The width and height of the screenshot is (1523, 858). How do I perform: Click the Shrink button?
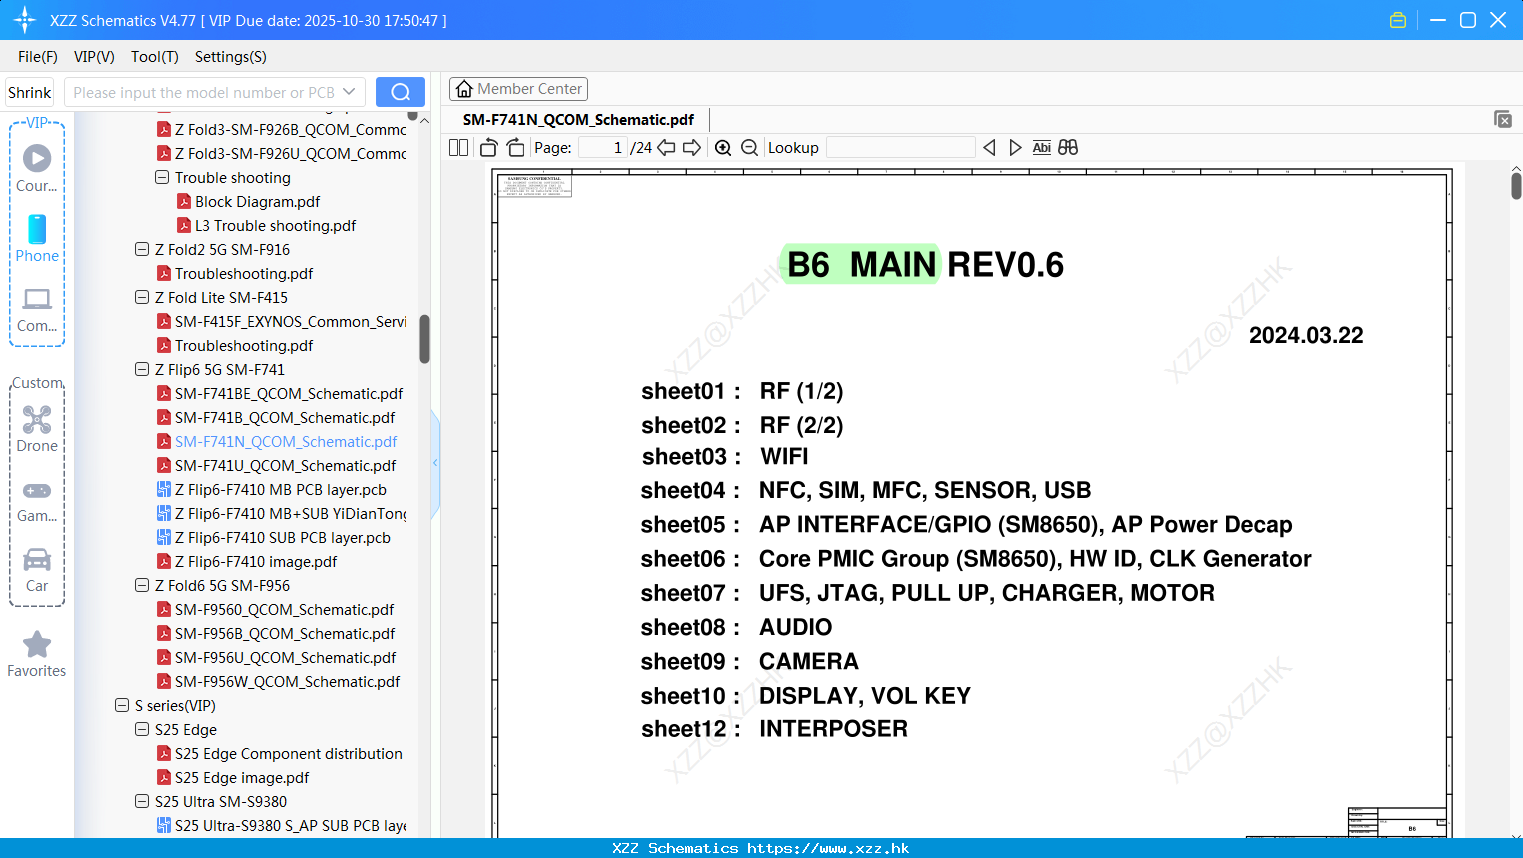(x=30, y=92)
